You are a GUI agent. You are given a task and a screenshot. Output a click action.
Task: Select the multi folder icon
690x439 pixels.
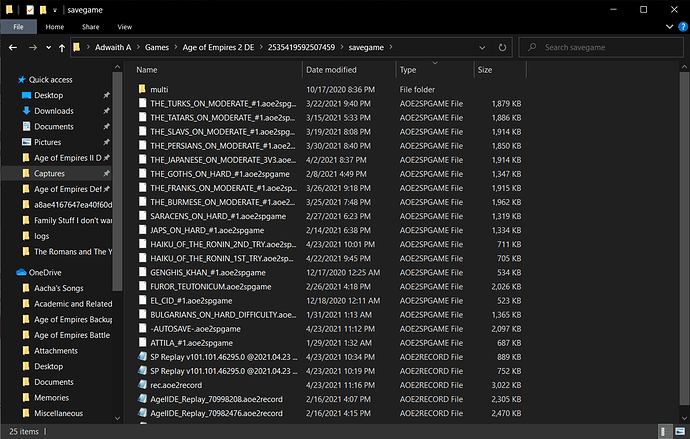[x=142, y=89]
